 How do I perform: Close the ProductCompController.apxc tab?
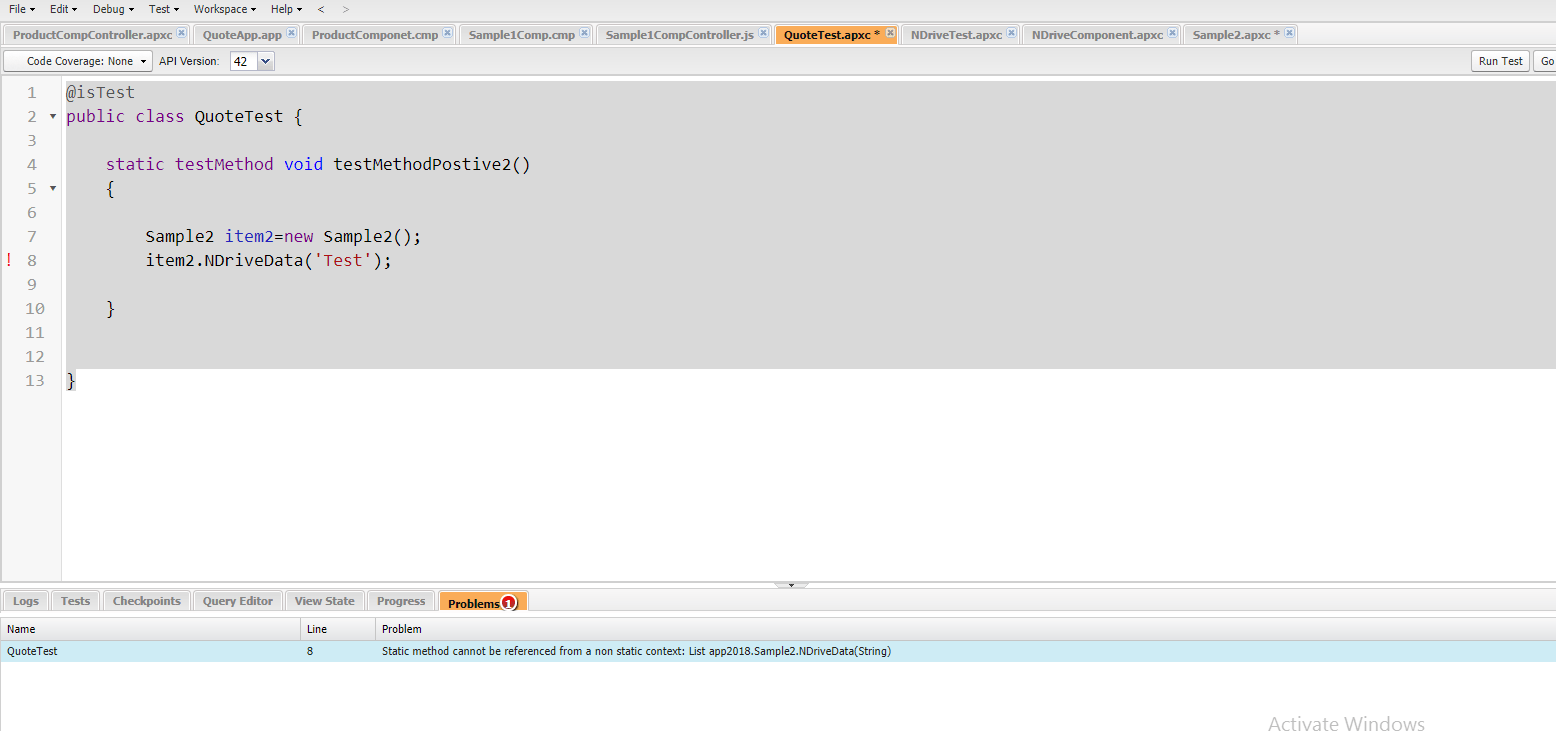pyautogui.click(x=182, y=33)
